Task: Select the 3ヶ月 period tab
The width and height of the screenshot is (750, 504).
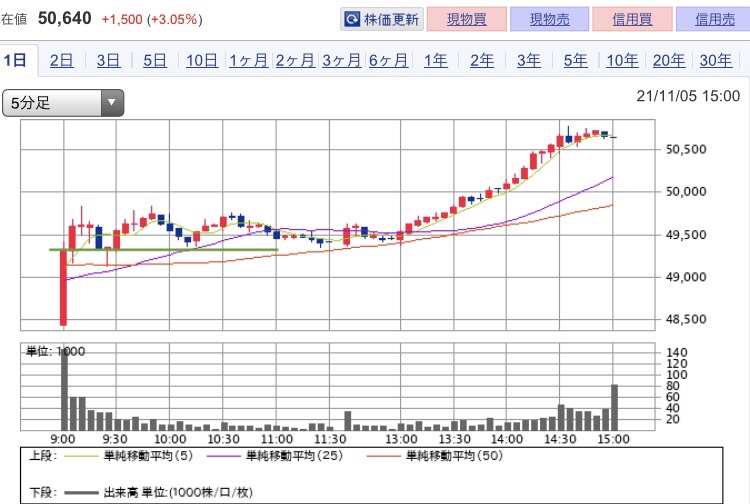Action: tap(342, 61)
